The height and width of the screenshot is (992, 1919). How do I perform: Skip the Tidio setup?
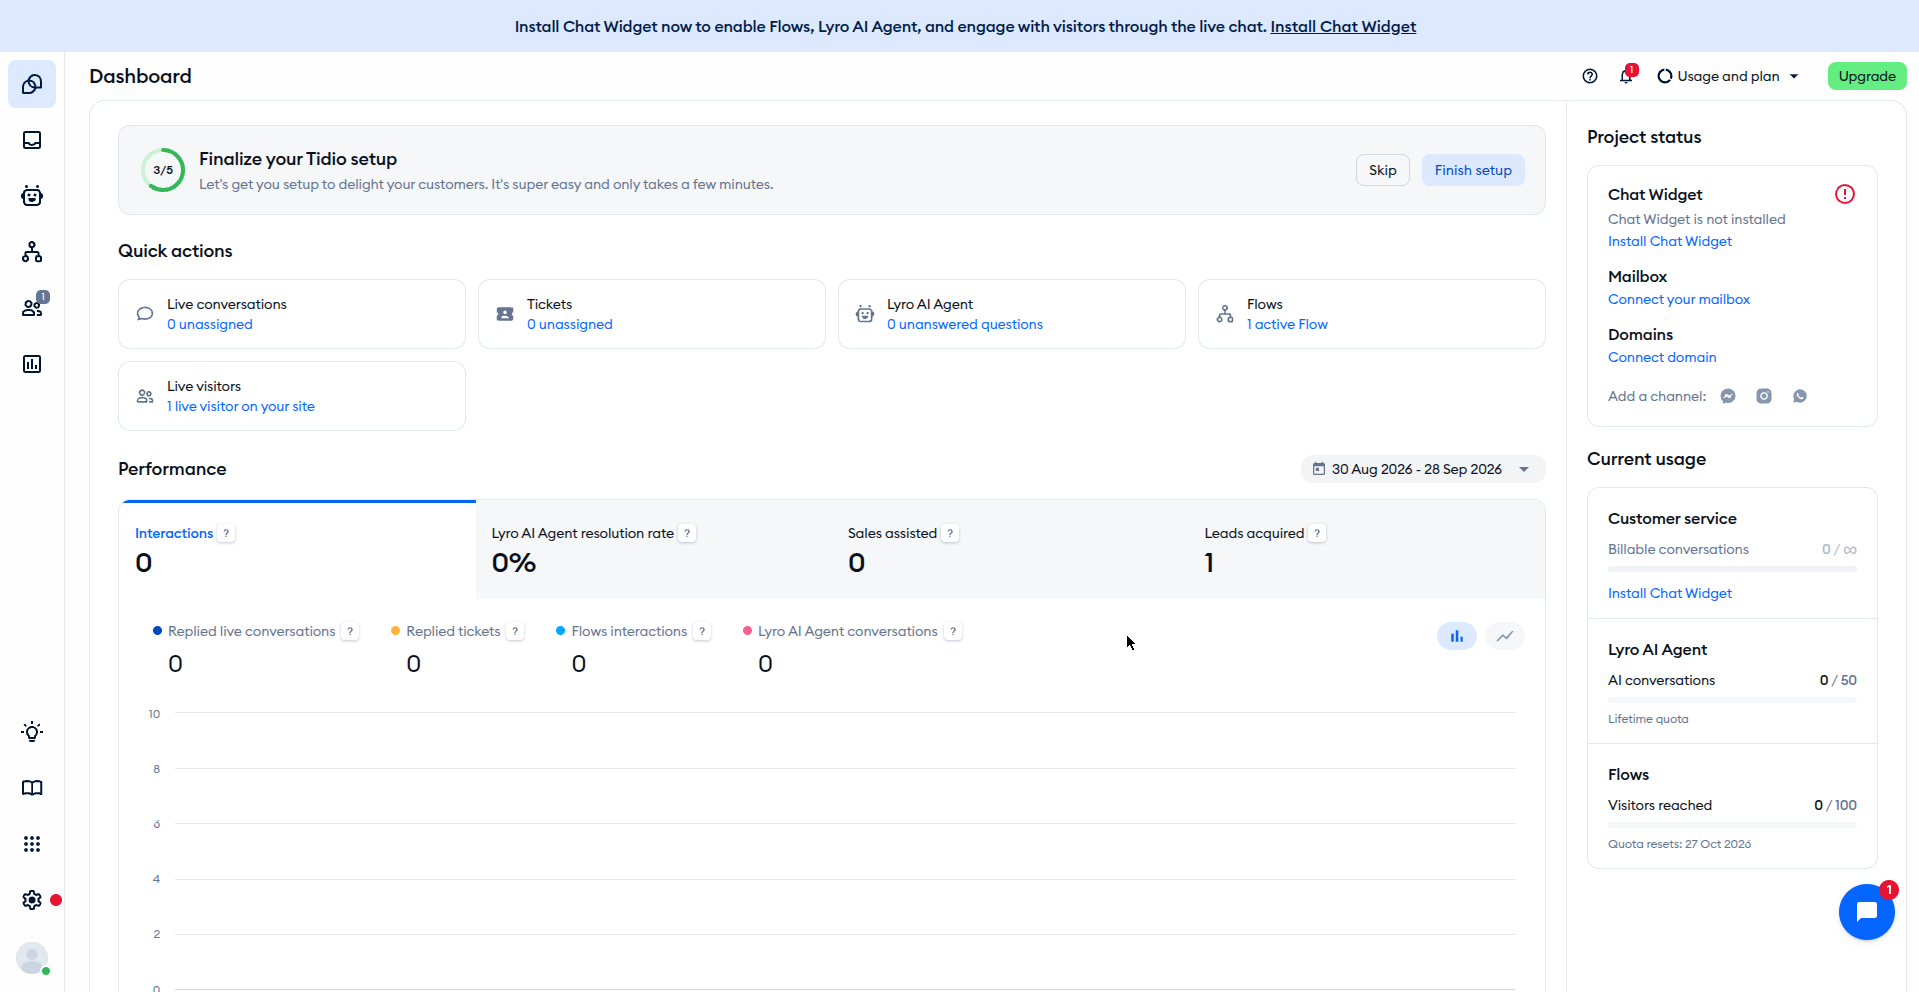tap(1383, 170)
